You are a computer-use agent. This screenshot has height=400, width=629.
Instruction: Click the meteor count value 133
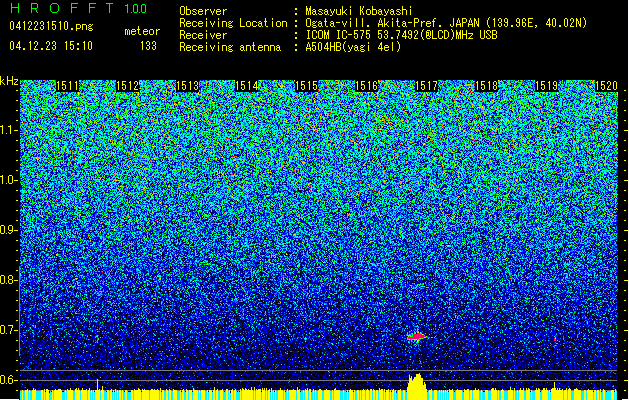(148, 46)
